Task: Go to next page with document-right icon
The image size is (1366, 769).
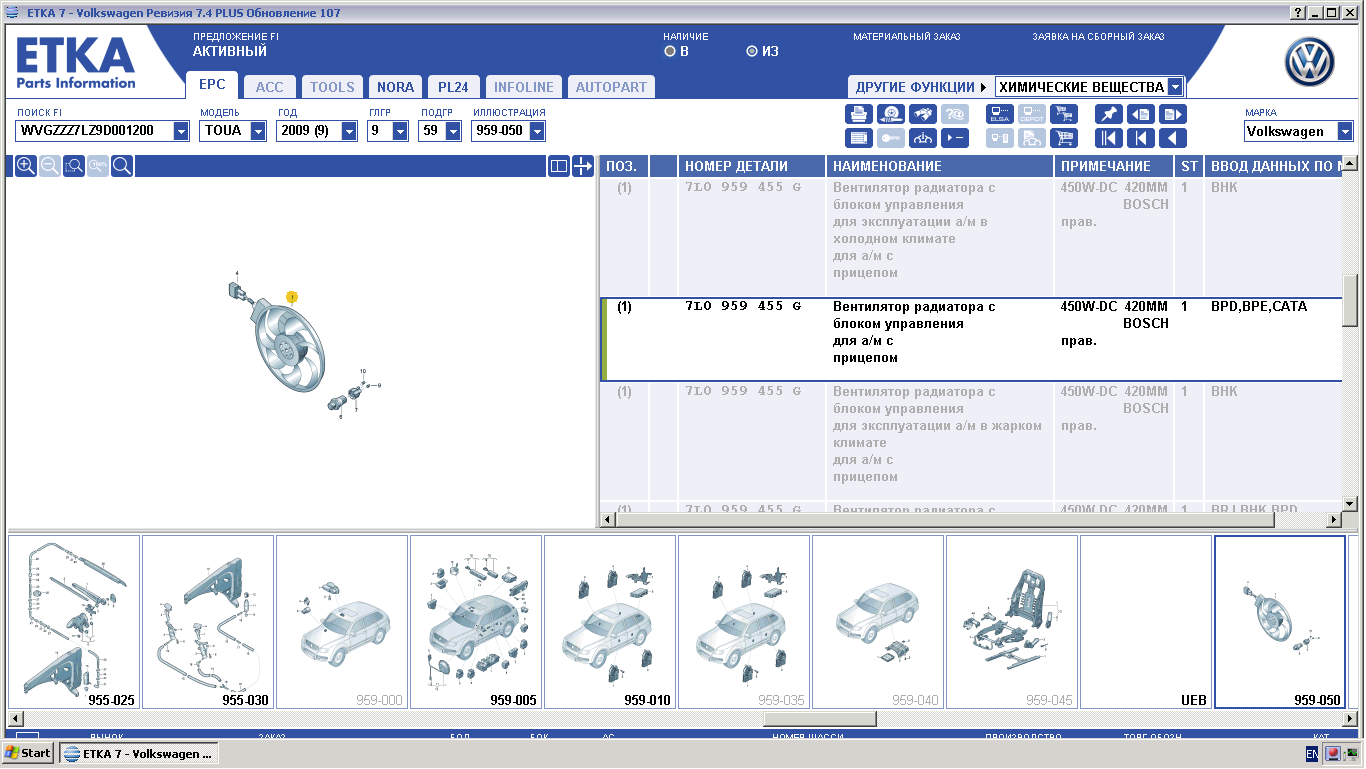Action: click(1173, 114)
